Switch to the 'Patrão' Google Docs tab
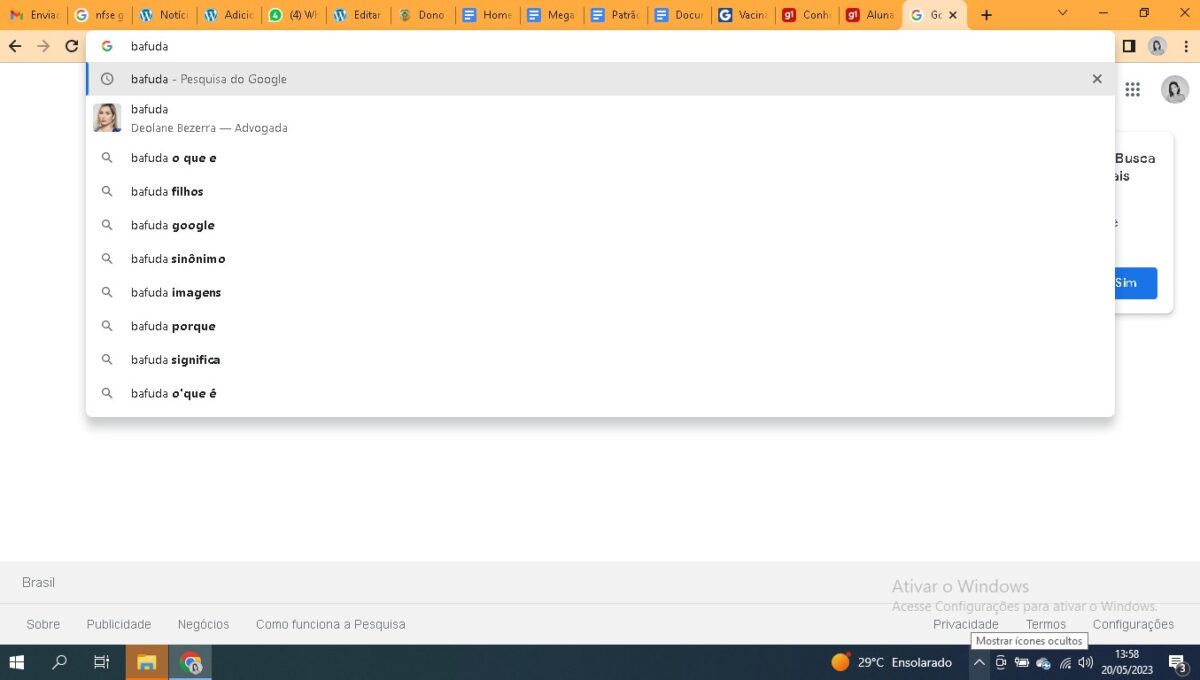 coord(616,15)
